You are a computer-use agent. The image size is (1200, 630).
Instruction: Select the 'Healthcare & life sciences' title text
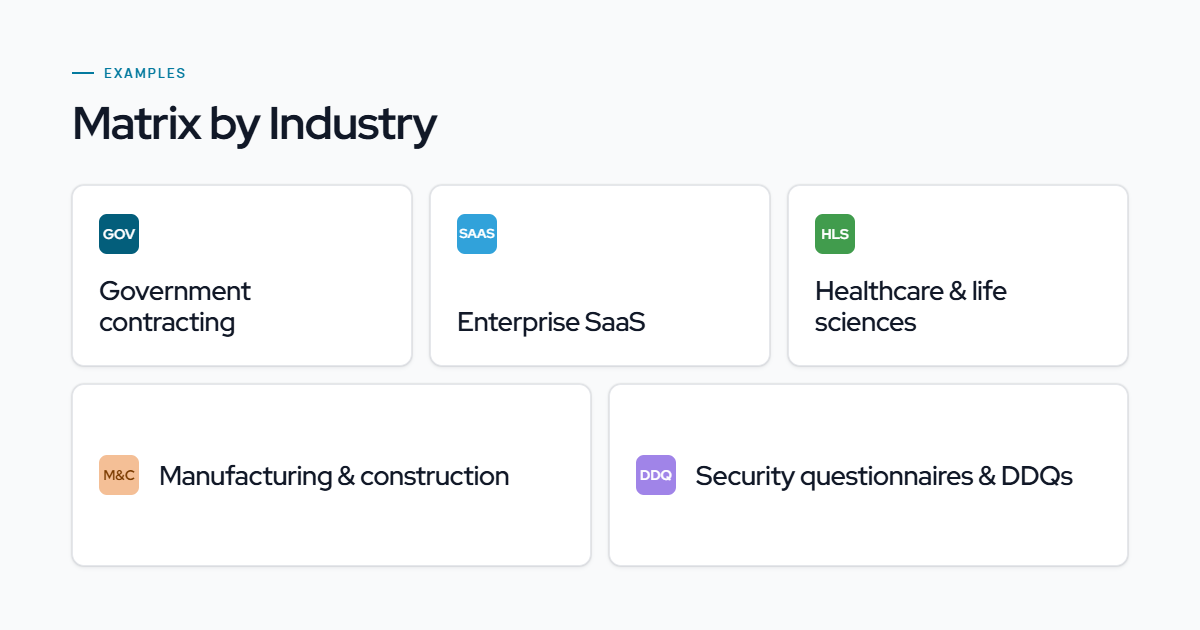click(x=911, y=306)
